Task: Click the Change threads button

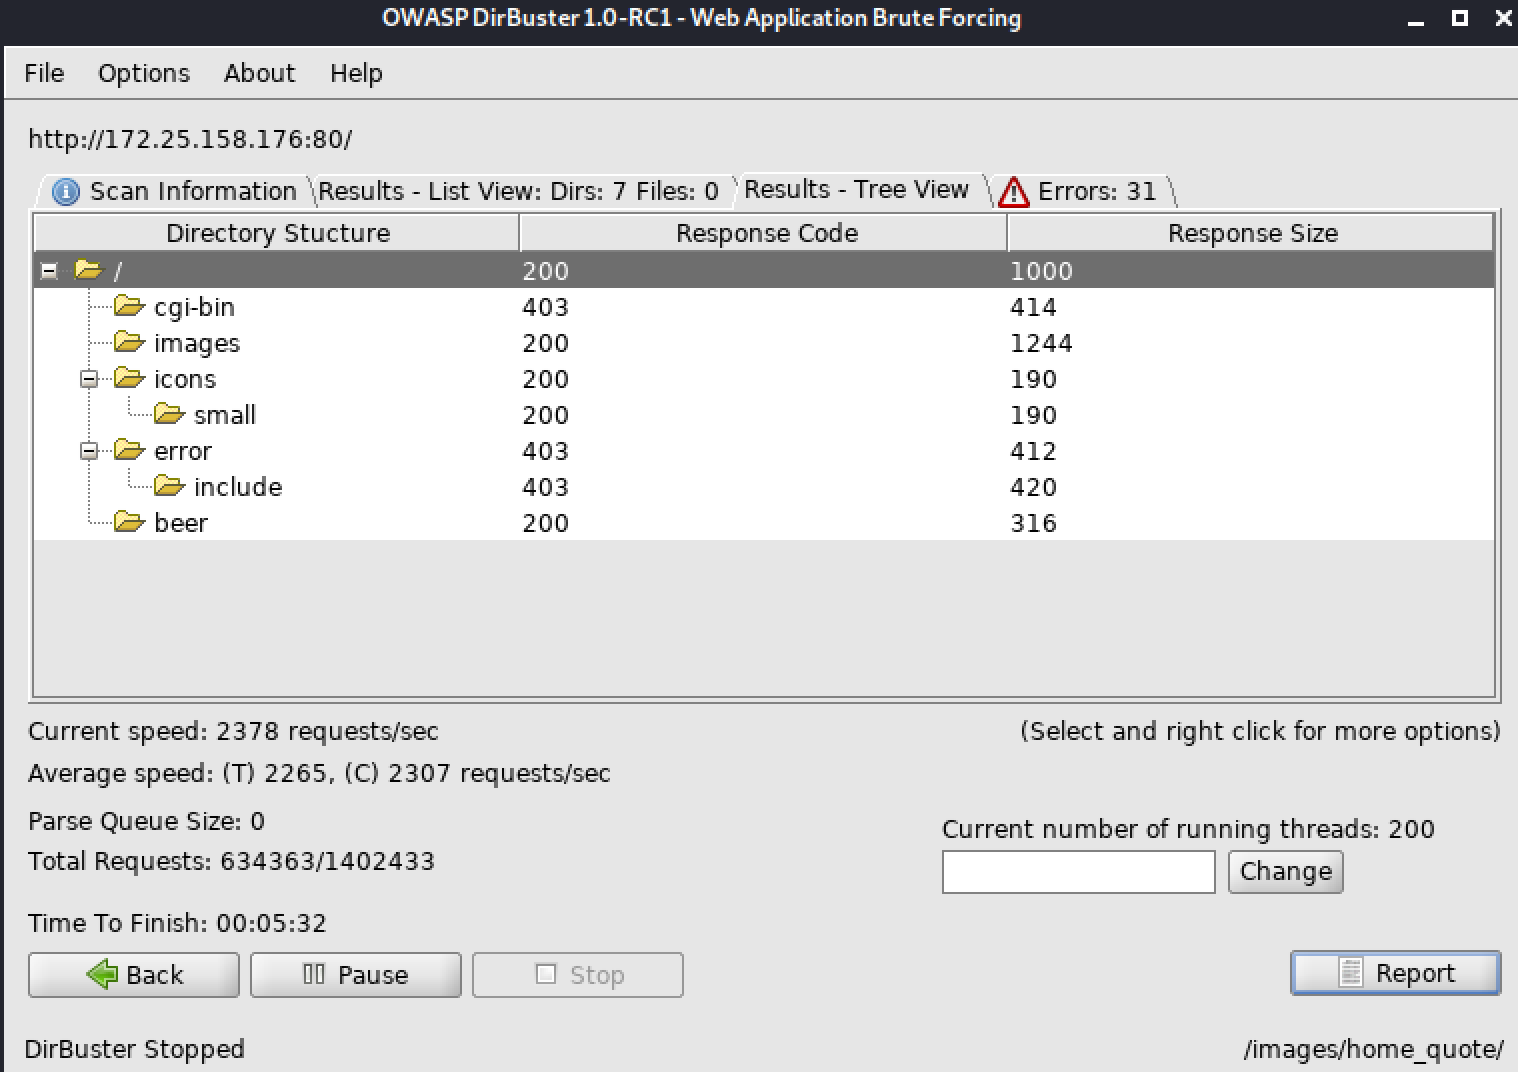Action: coord(1285,872)
